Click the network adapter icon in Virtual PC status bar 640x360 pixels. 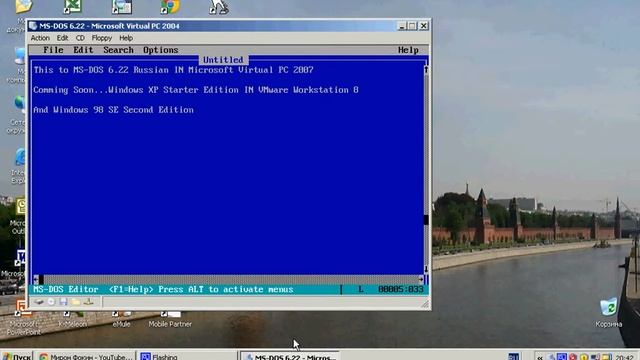(x=89, y=302)
